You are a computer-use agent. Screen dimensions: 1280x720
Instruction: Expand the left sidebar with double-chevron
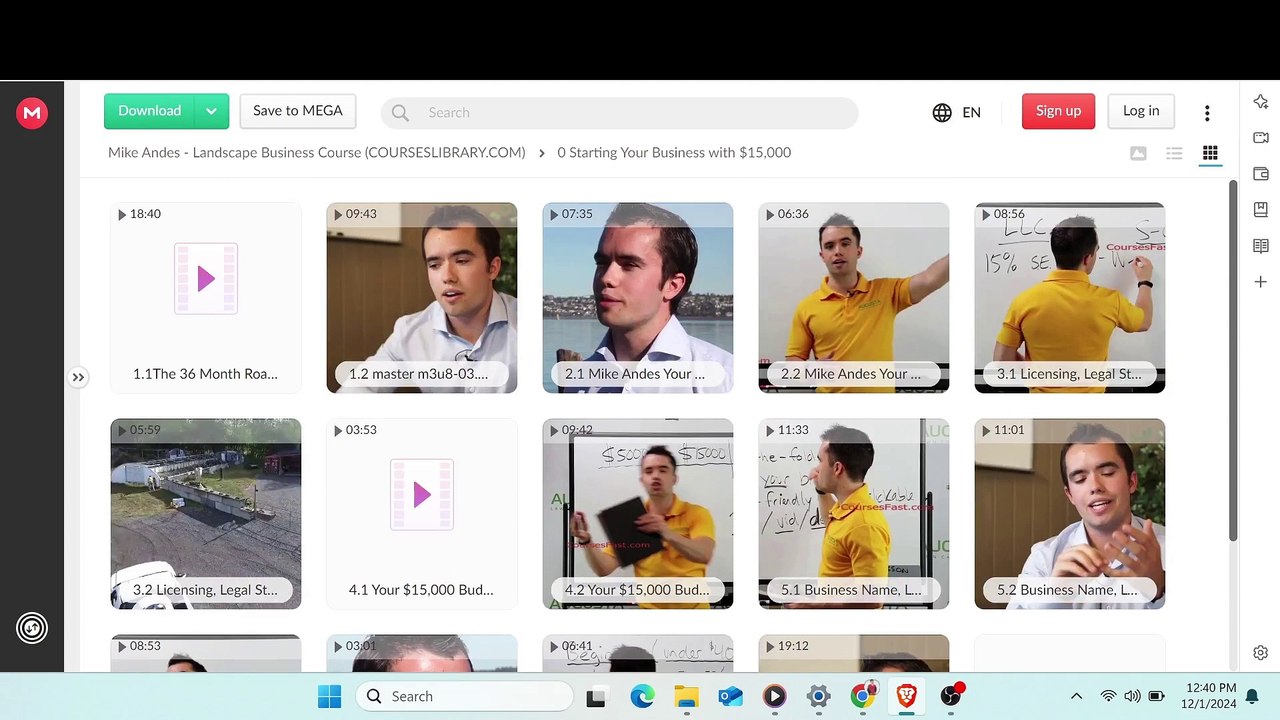(x=78, y=377)
